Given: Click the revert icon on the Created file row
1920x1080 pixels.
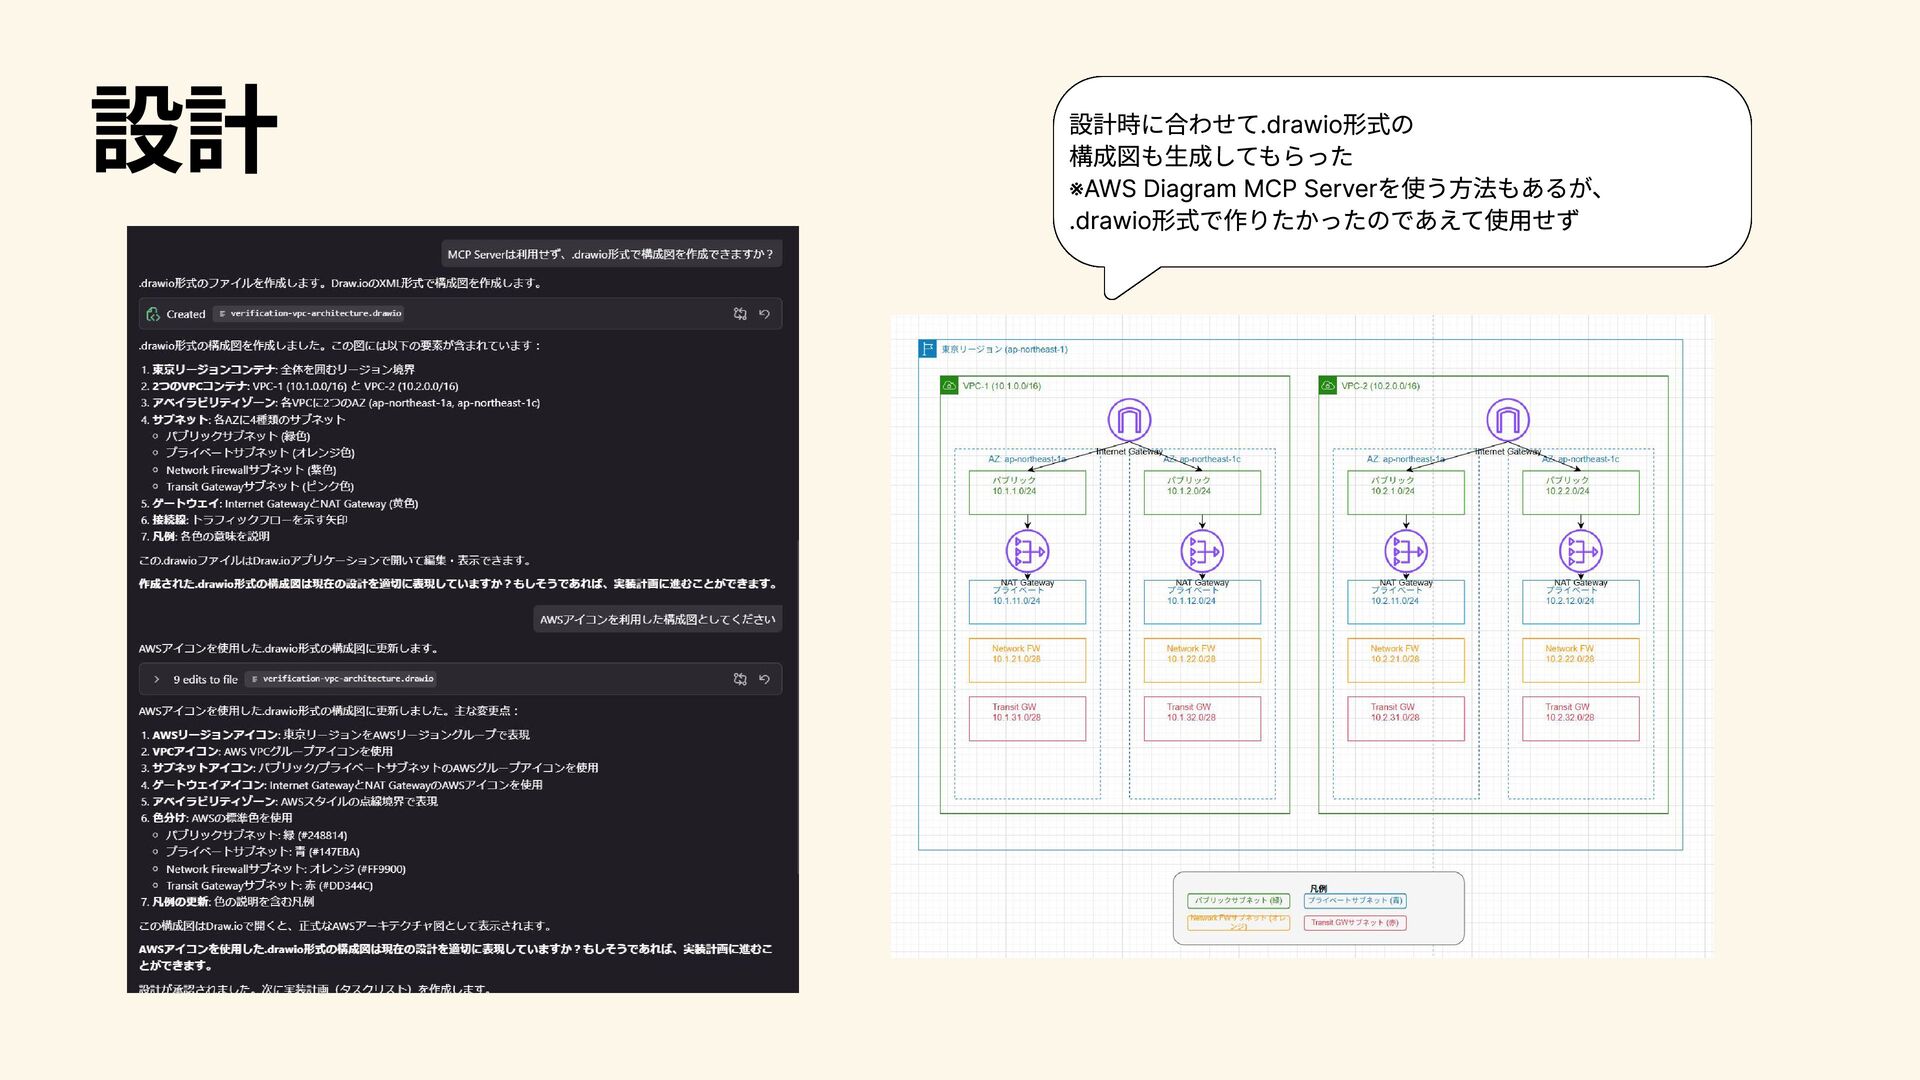Looking at the screenshot, I should tap(764, 314).
